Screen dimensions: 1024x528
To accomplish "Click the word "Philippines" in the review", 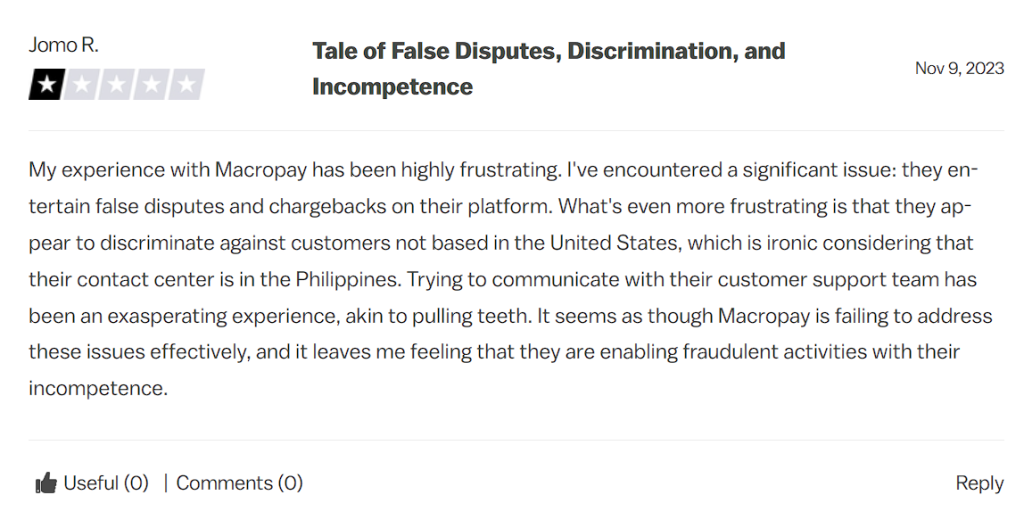I will pyautogui.click(x=347, y=280).
